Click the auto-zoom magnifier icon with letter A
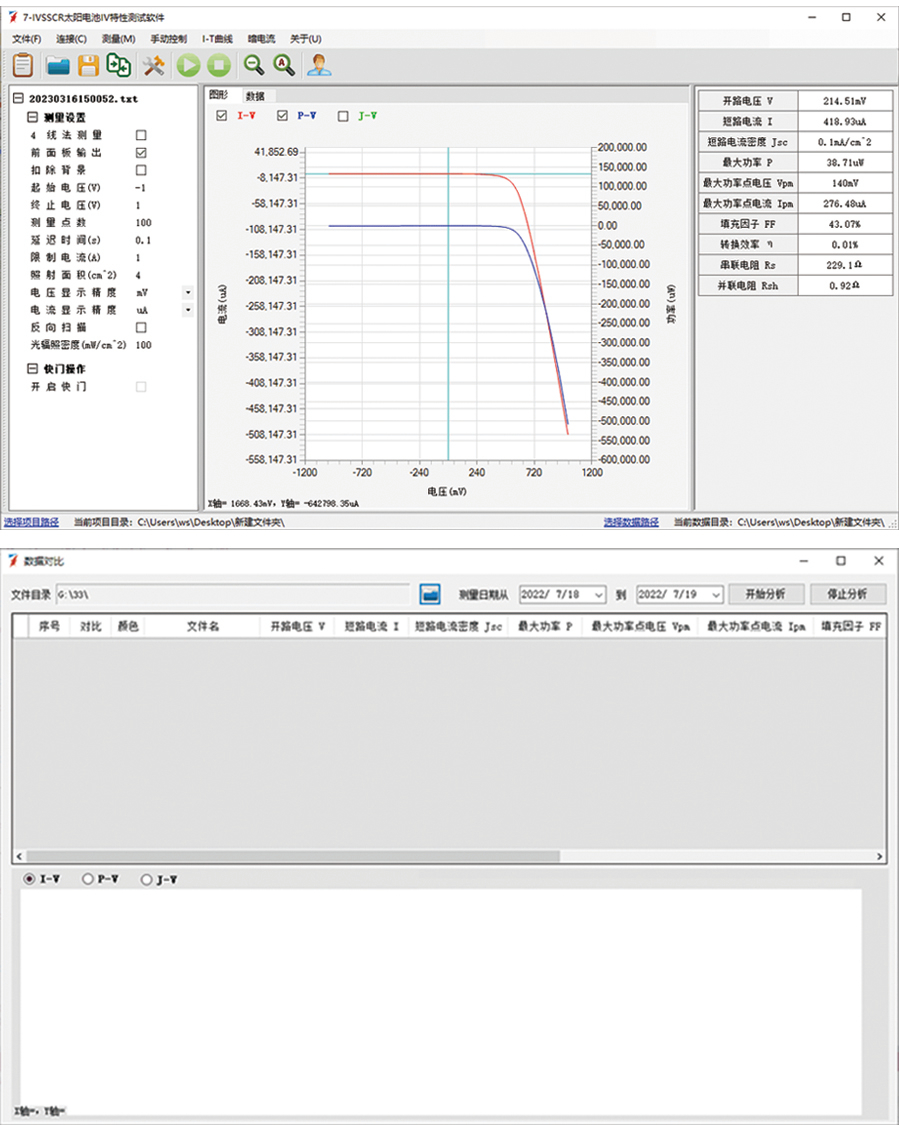Screen dimensions: 899x1125 (284, 65)
